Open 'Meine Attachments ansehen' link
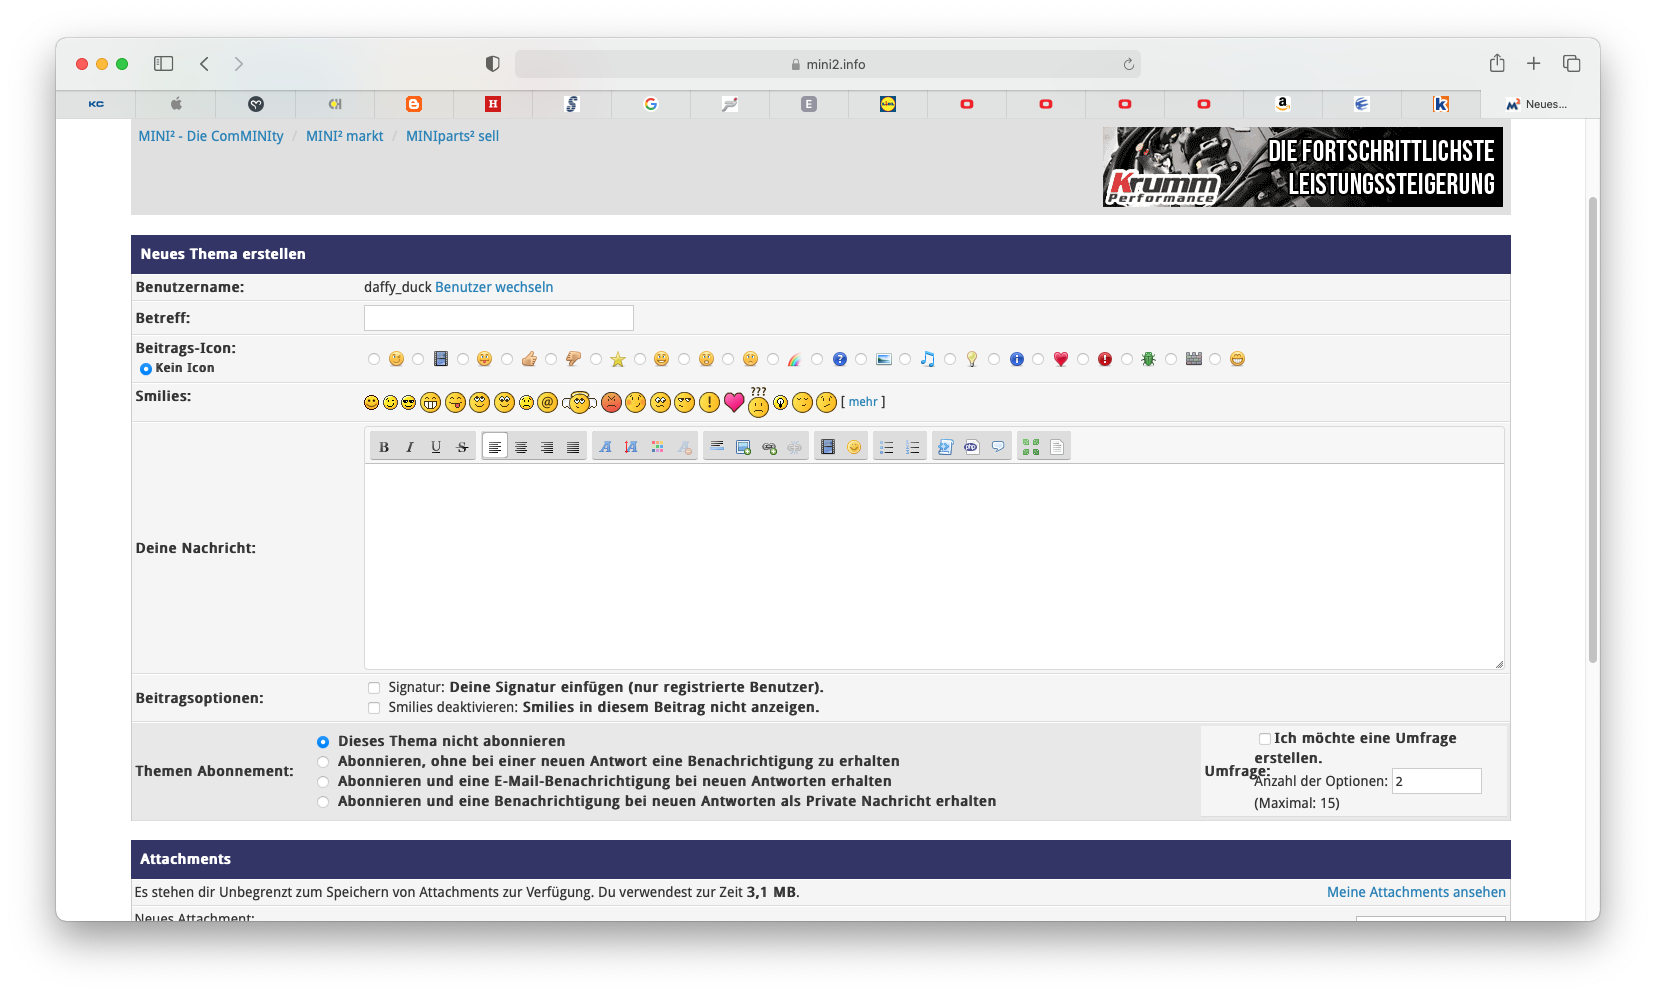This screenshot has width=1656, height=995. click(x=1416, y=892)
